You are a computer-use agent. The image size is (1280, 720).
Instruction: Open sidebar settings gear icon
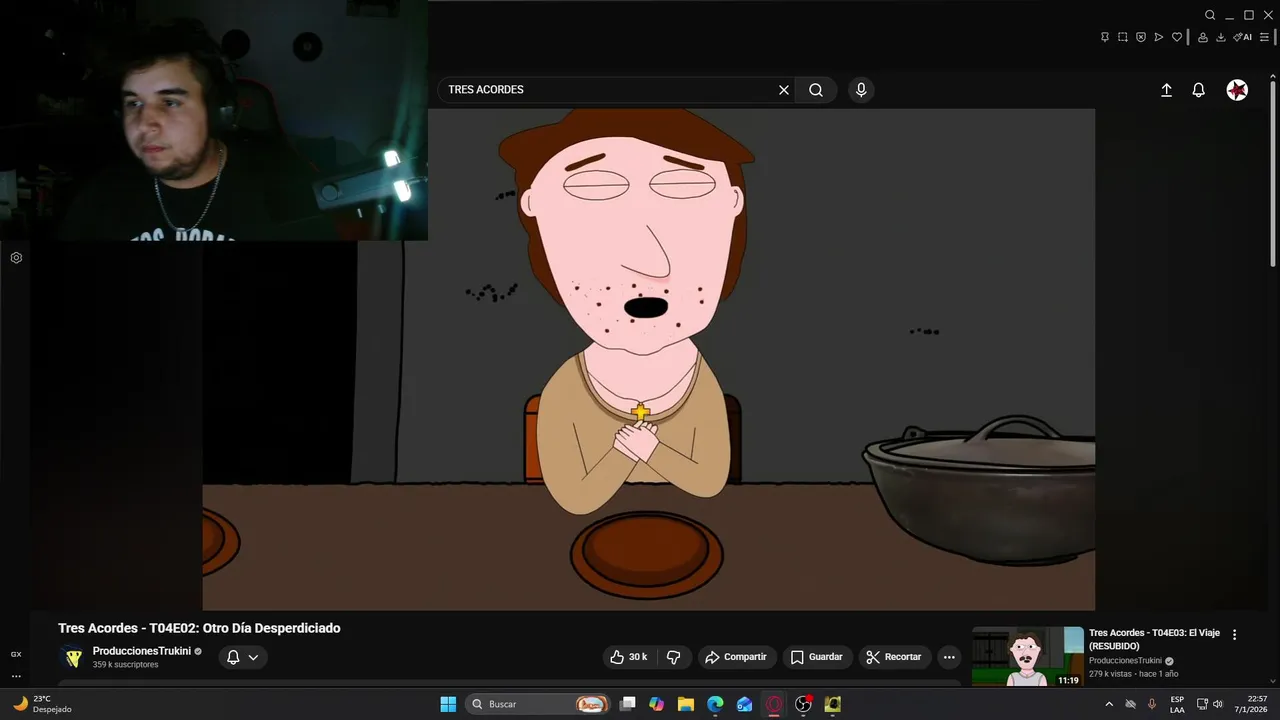[x=16, y=258]
